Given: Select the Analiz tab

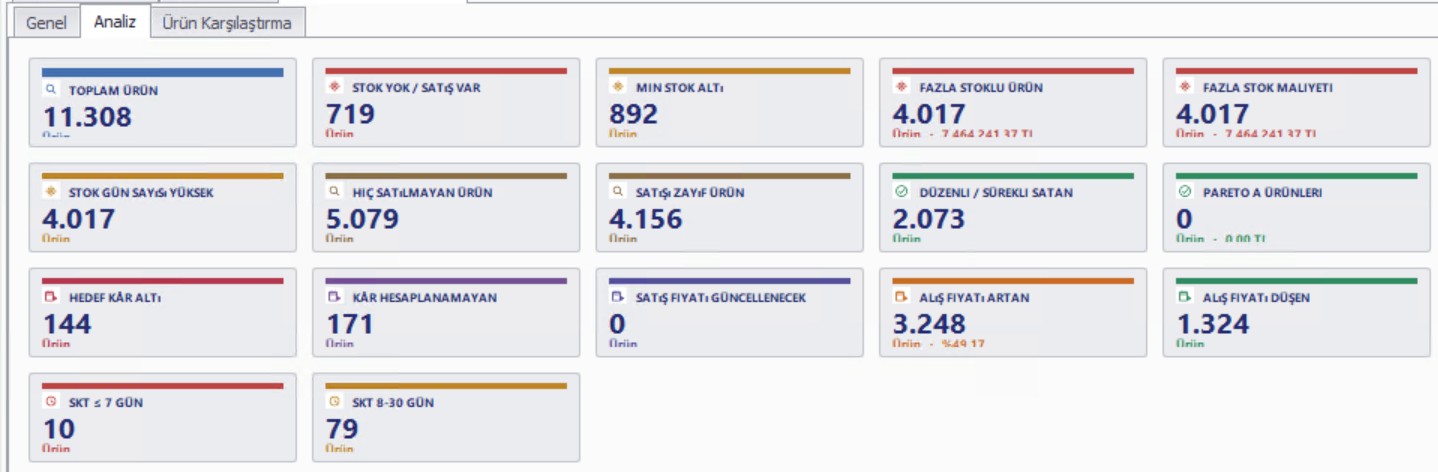Looking at the screenshot, I should [115, 21].
